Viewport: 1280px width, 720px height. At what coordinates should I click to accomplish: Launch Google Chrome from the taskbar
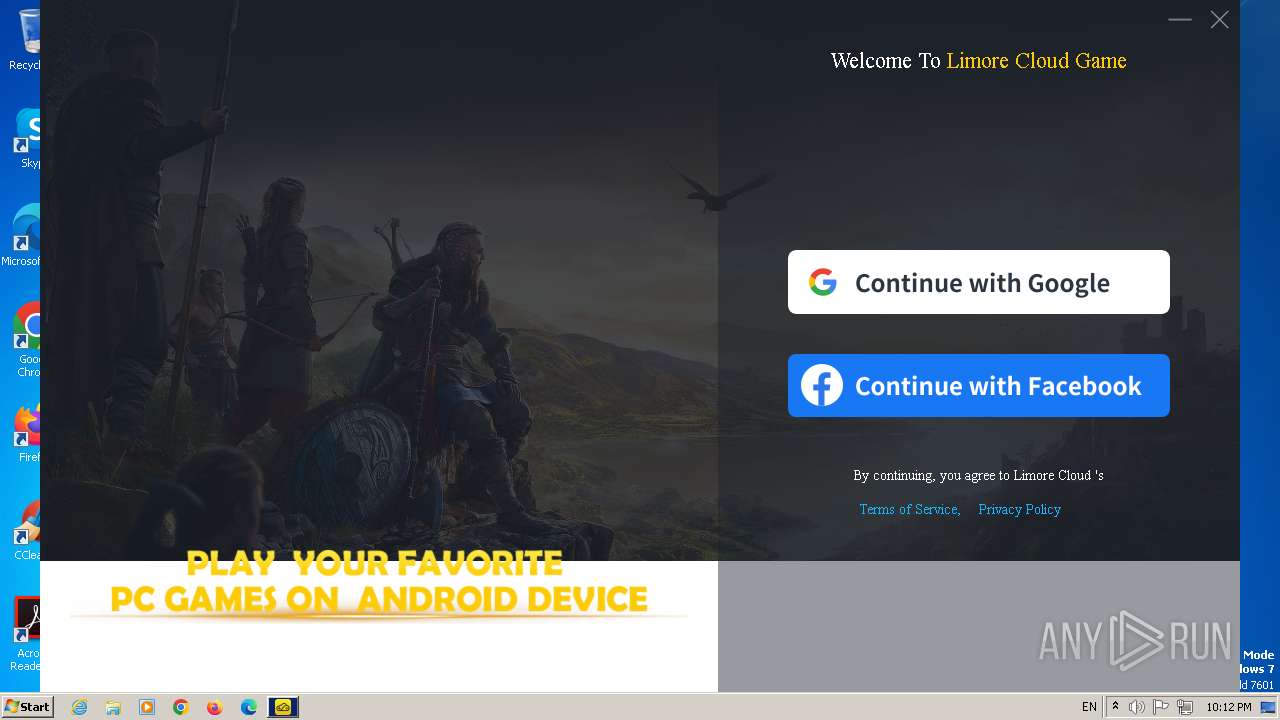(x=181, y=707)
